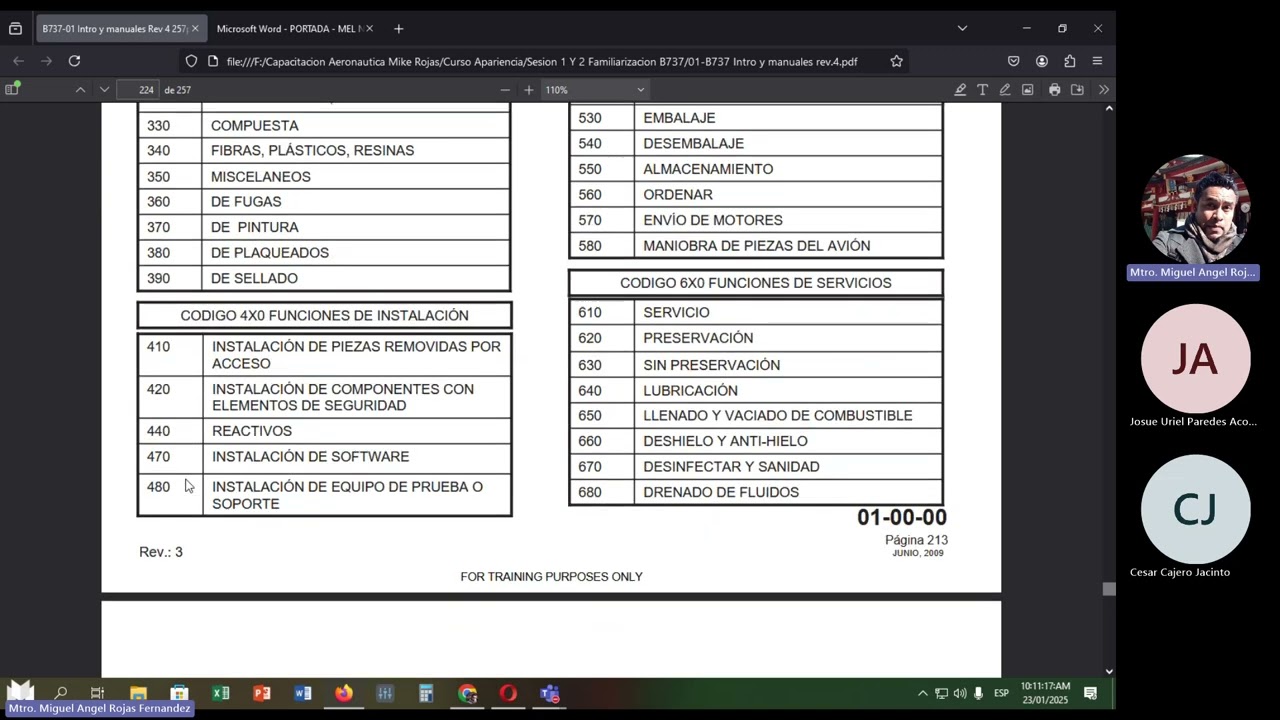Open Opera browser from taskbar
The height and width of the screenshot is (720, 1280).
[508, 693]
